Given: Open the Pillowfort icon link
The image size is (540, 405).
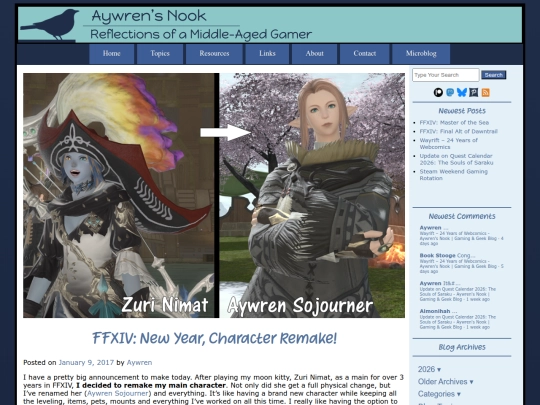Looking at the screenshot, I should click(474, 92).
